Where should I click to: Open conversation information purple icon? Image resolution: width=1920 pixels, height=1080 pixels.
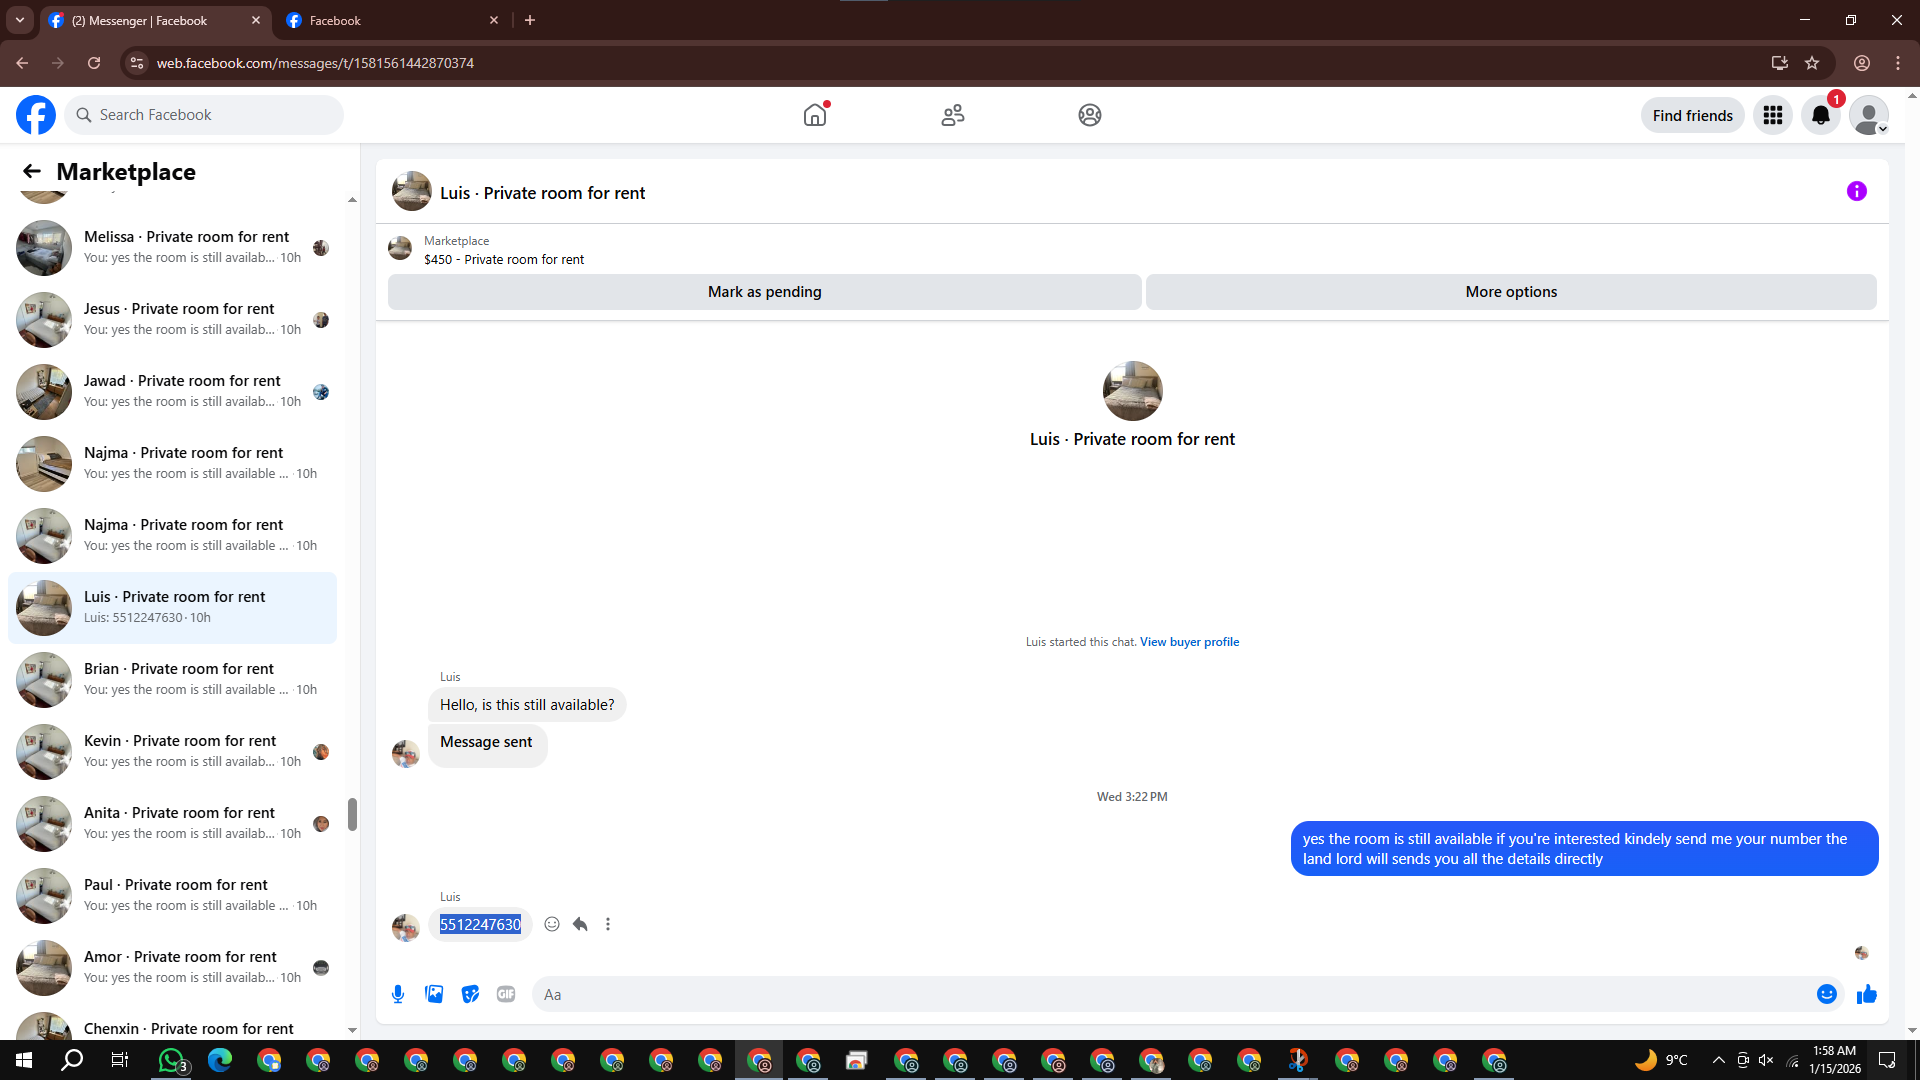point(1856,191)
